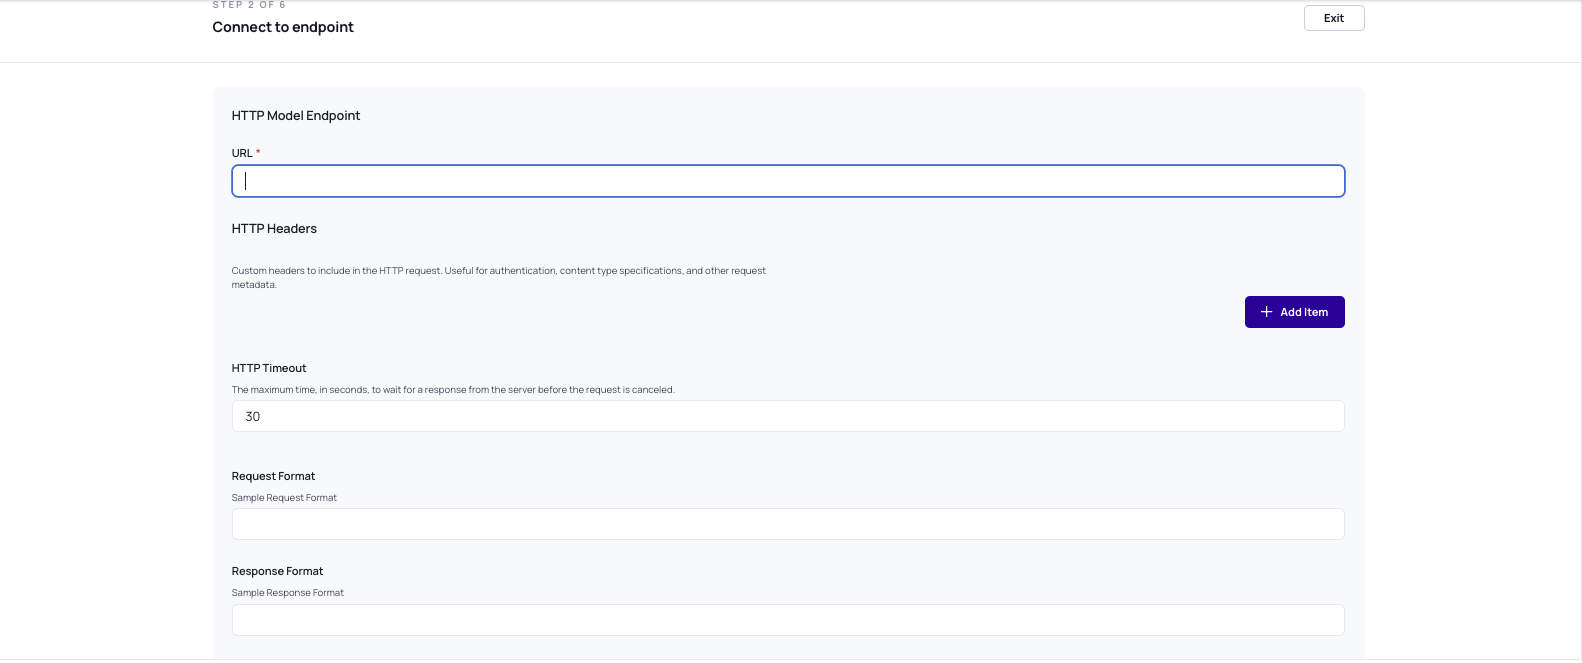Image resolution: width=1582 pixels, height=663 pixels.
Task: Click the "HTTP Headers" section label
Action: [x=274, y=229]
